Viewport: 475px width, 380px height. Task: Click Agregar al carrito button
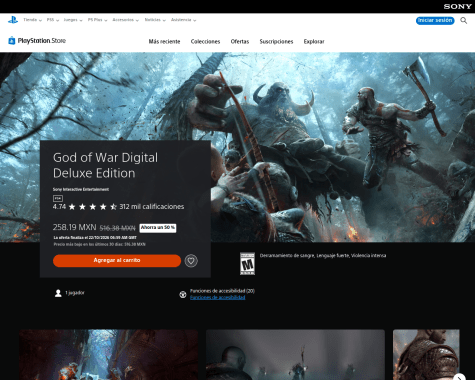coord(117,260)
